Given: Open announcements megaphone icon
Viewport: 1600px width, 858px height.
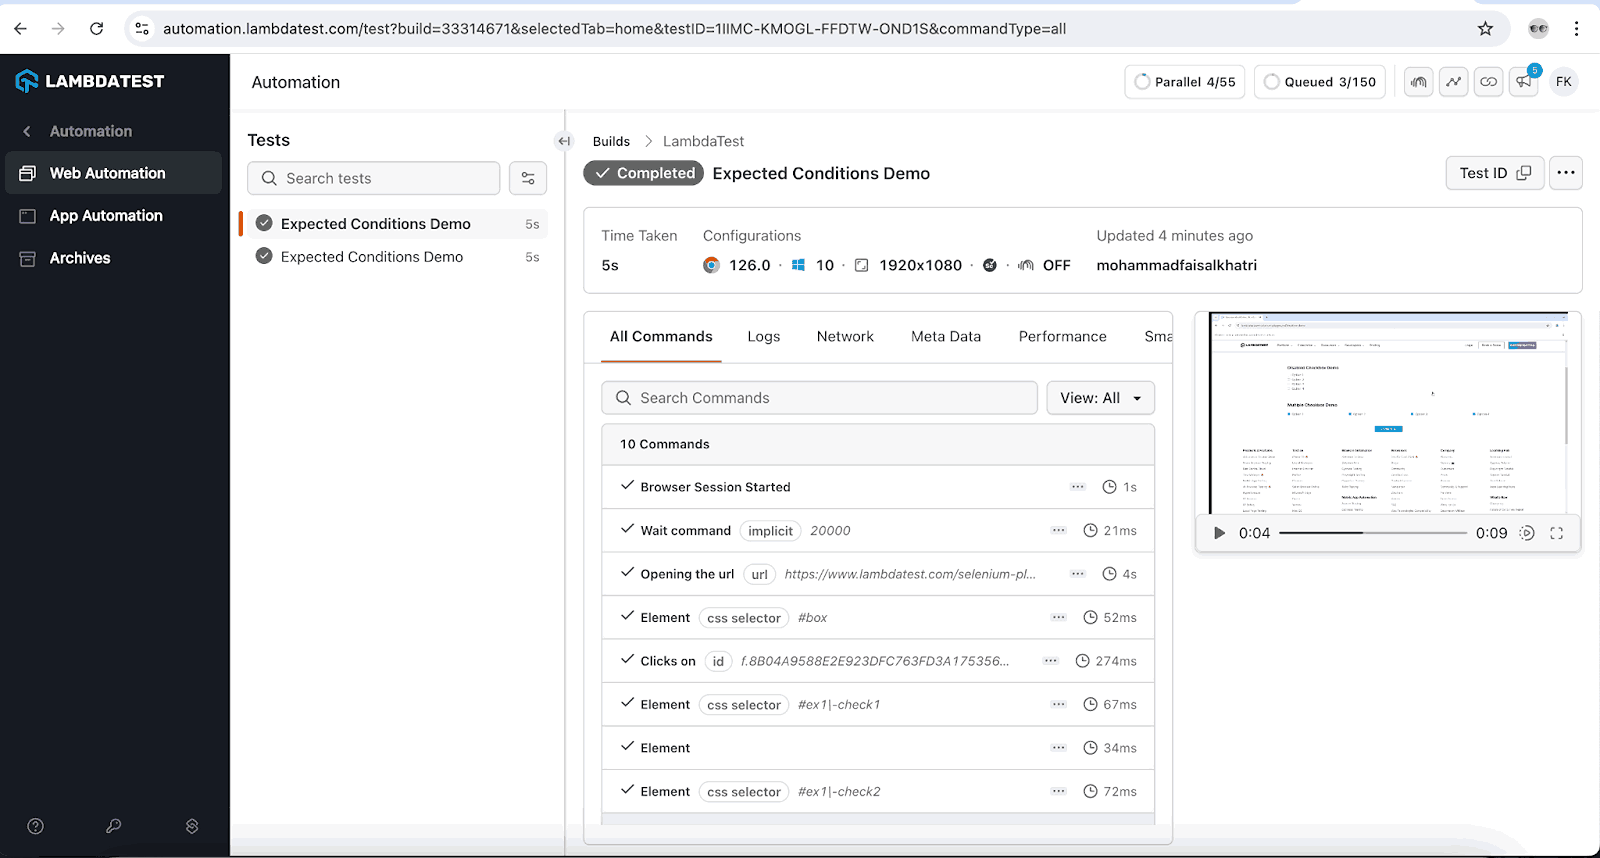Looking at the screenshot, I should [x=1523, y=82].
